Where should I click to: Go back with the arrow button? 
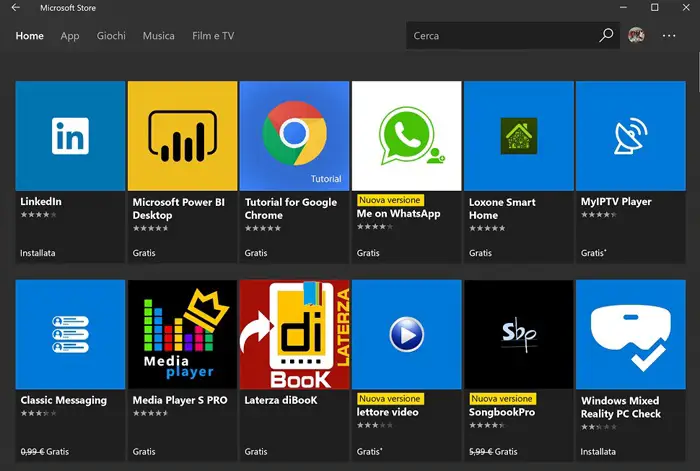pyautogui.click(x=16, y=8)
